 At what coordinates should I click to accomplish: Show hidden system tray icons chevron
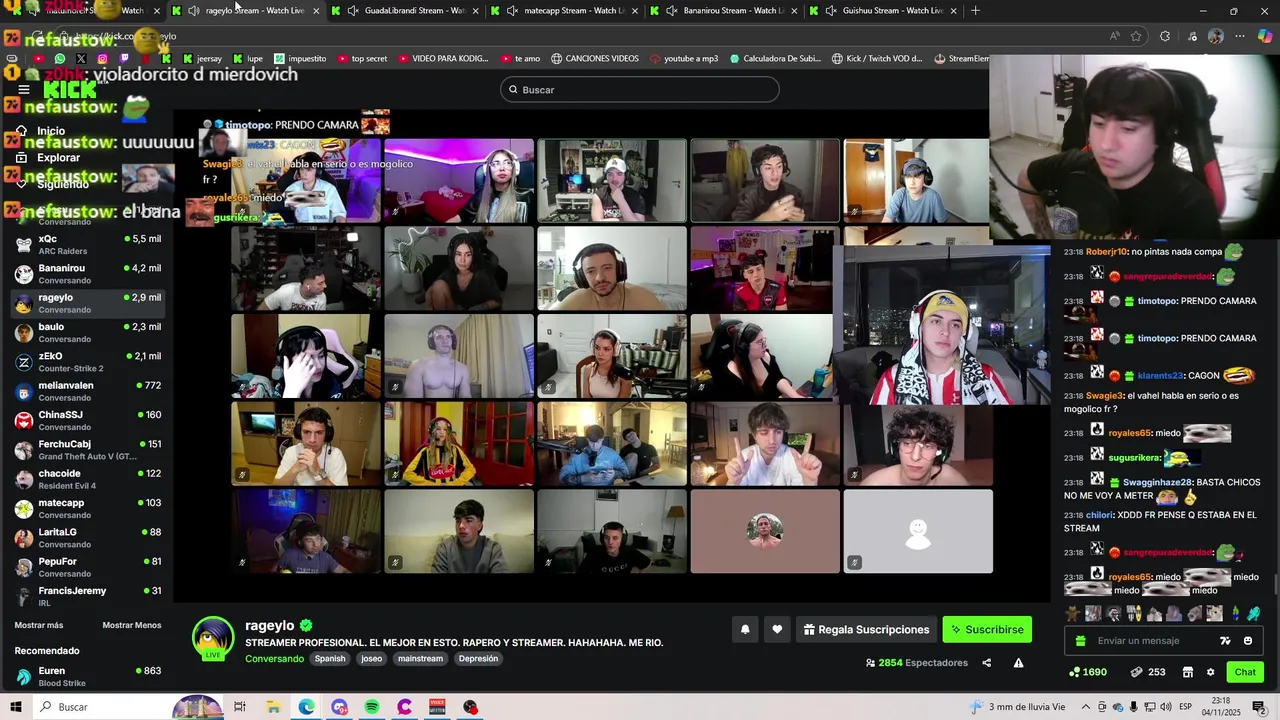pos(1086,707)
